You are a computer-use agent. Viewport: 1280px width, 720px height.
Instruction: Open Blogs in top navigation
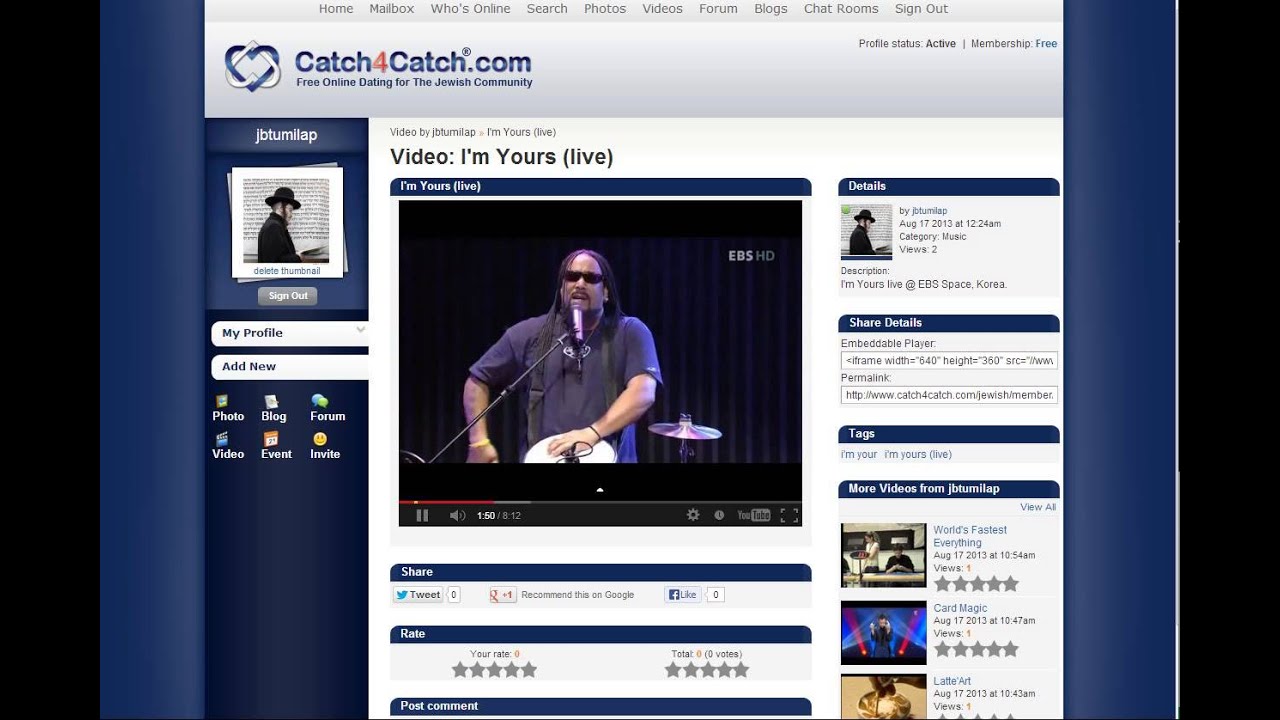click(x=771, y=9)
